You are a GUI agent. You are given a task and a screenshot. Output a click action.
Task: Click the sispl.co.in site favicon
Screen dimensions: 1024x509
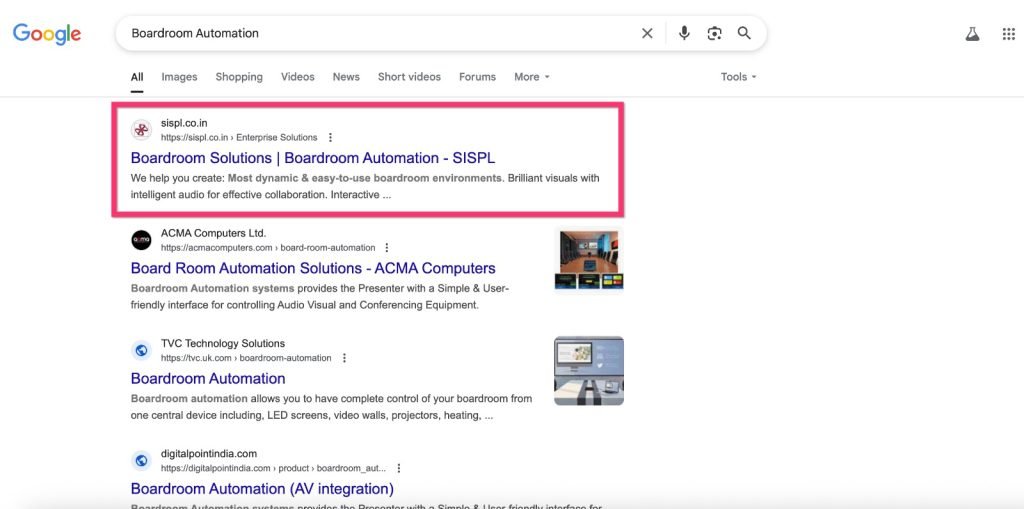pyautogui.click(x=141, y=130)
